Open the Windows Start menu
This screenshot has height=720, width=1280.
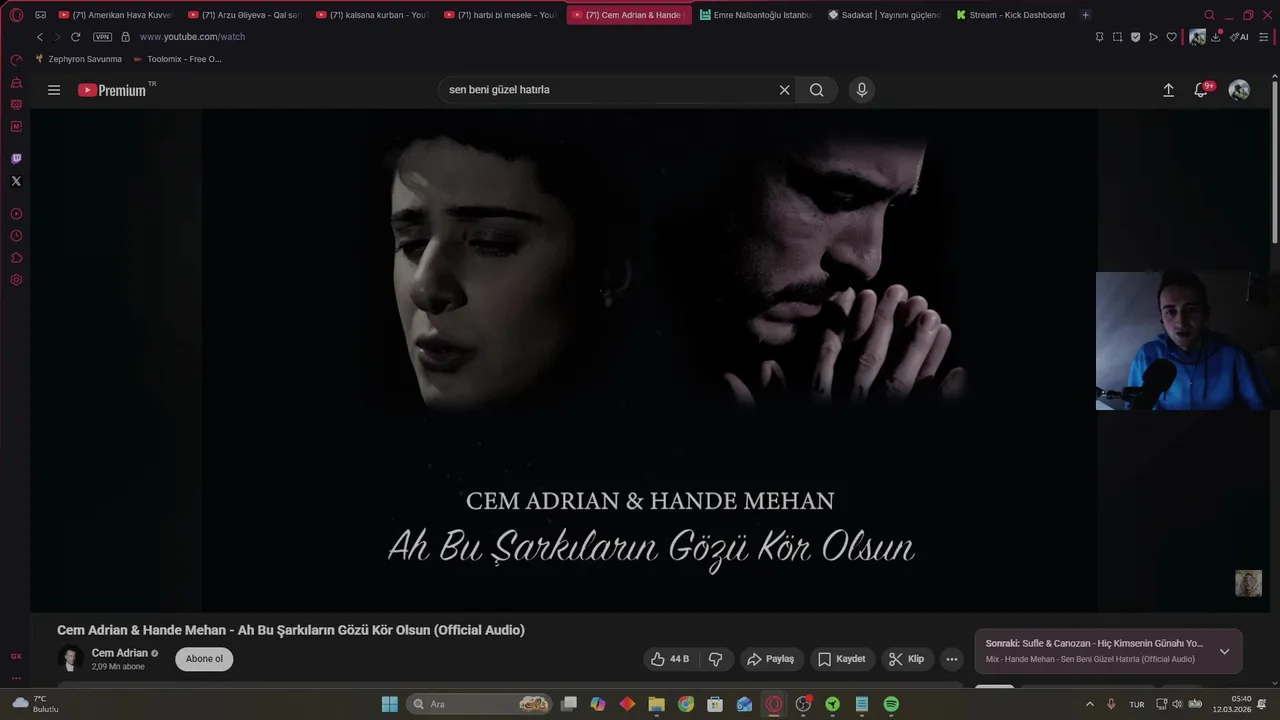point(390,704)
